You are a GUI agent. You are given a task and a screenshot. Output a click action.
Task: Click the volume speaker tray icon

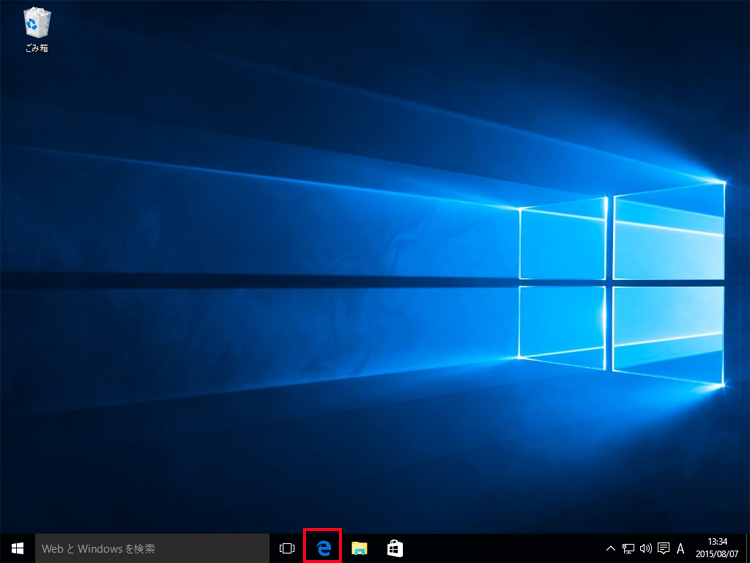coord(645,548)
